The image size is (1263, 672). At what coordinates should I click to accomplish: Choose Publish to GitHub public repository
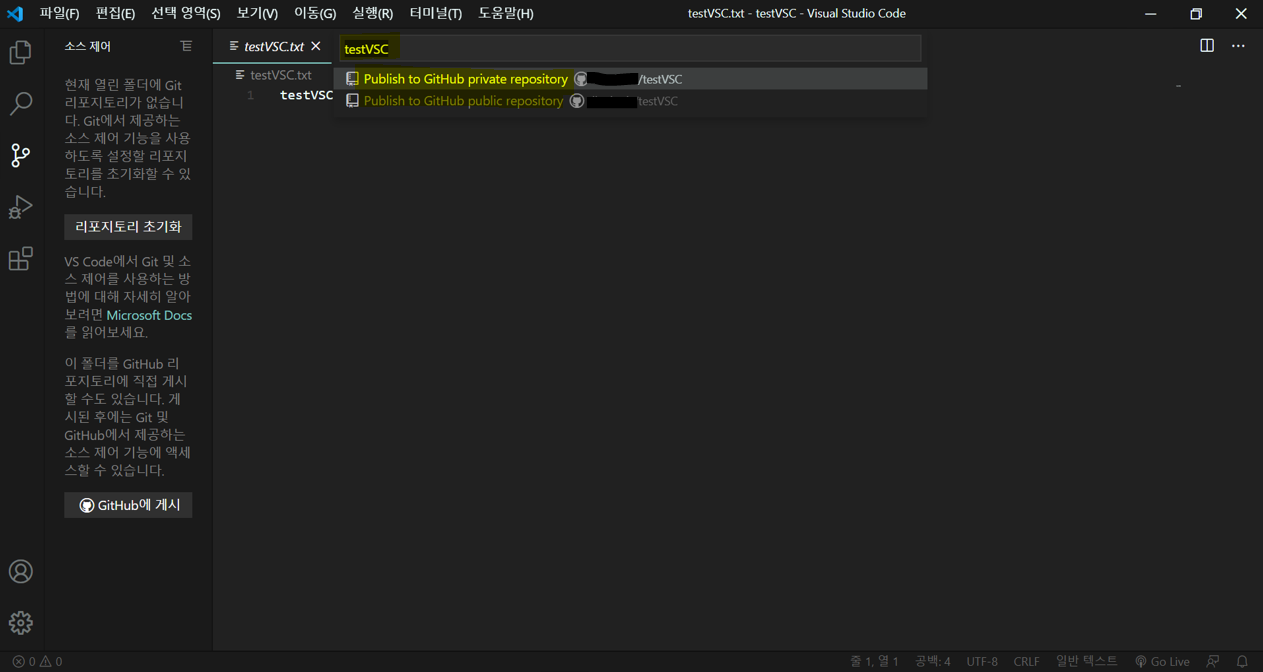click(630, 101)
